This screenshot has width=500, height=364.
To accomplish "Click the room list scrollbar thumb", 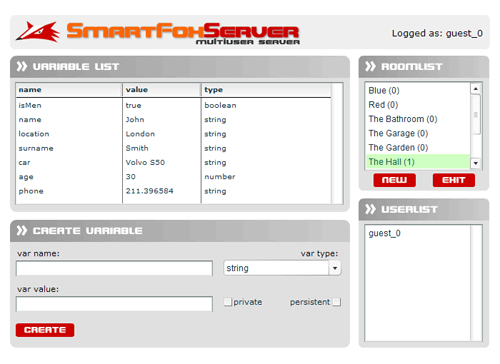I will point(476,115).
